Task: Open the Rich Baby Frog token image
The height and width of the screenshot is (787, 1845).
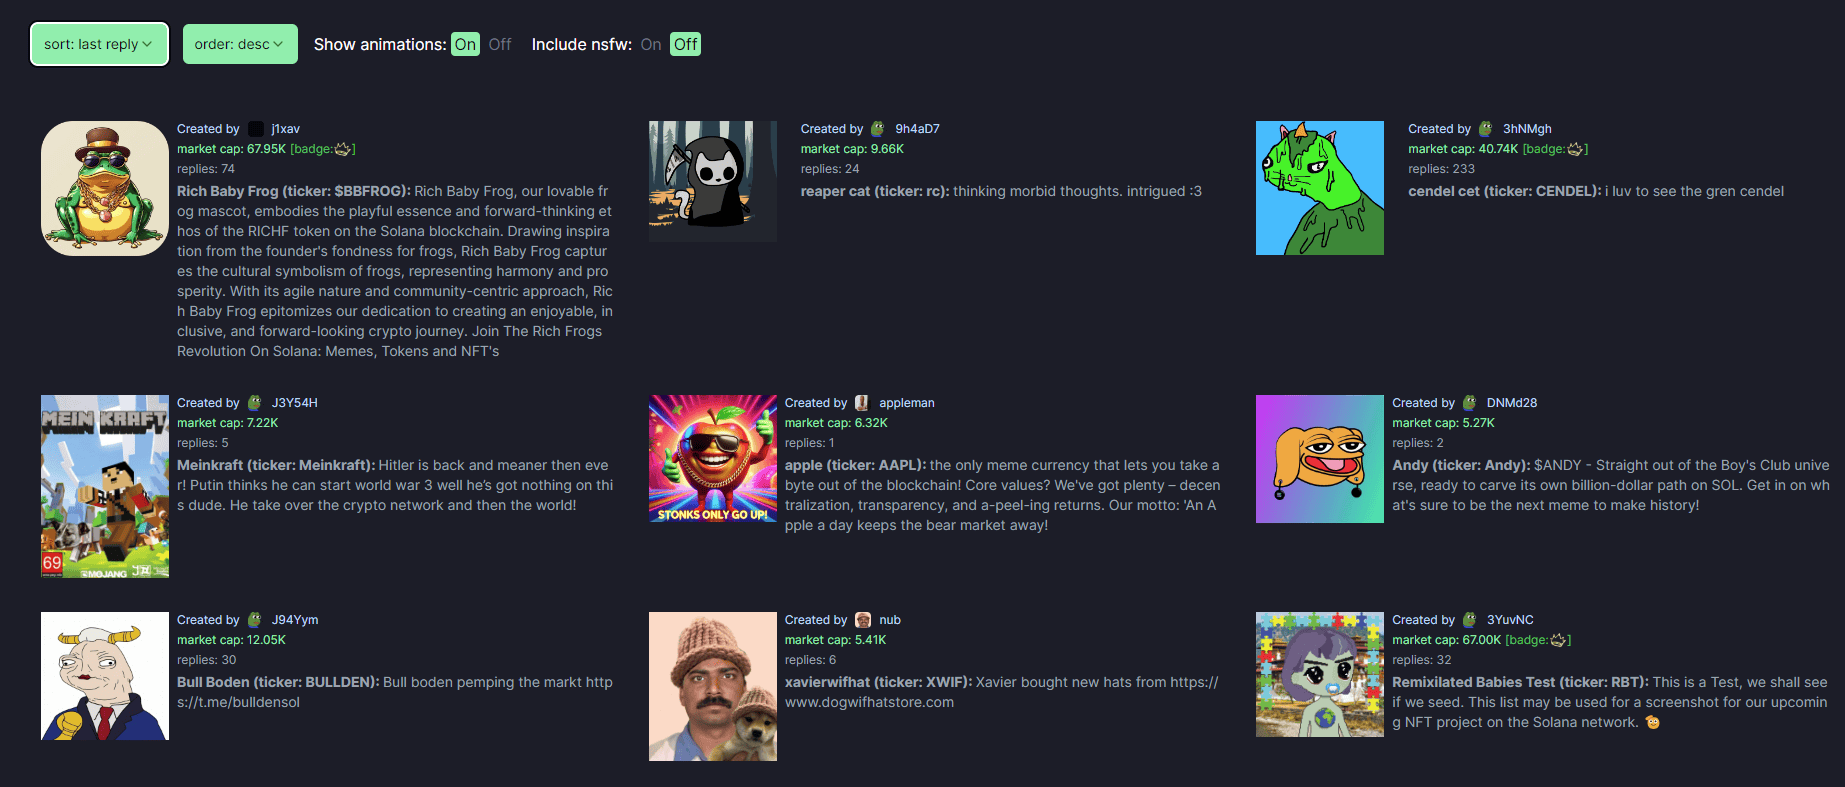Action: (x=105, y=188)
